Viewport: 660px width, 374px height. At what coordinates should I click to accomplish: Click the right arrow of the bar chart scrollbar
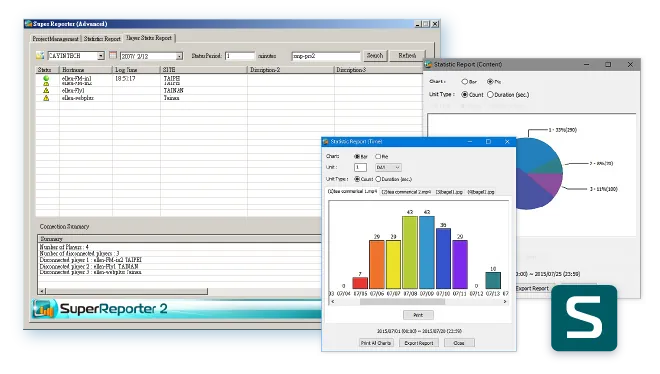pyautogui.click(x=505, y=302)
